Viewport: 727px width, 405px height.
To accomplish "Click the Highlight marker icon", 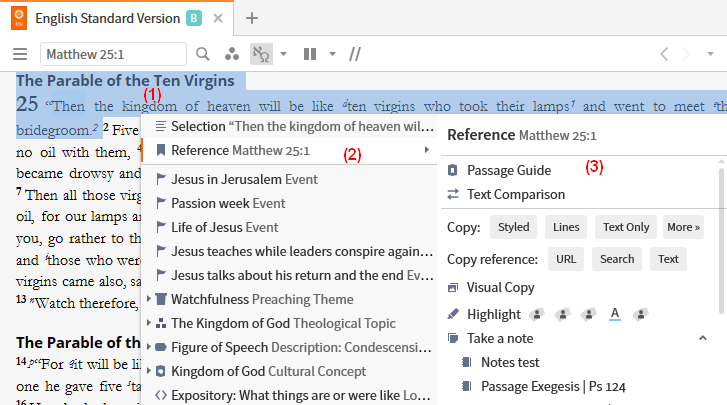I will point(453,314).
